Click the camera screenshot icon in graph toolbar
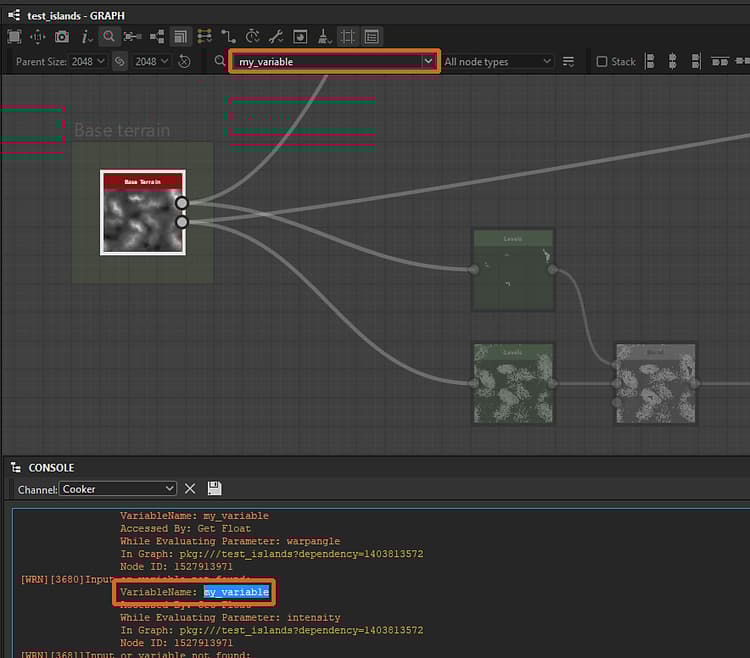Screen dimensions: 750x658 (62, 37)
